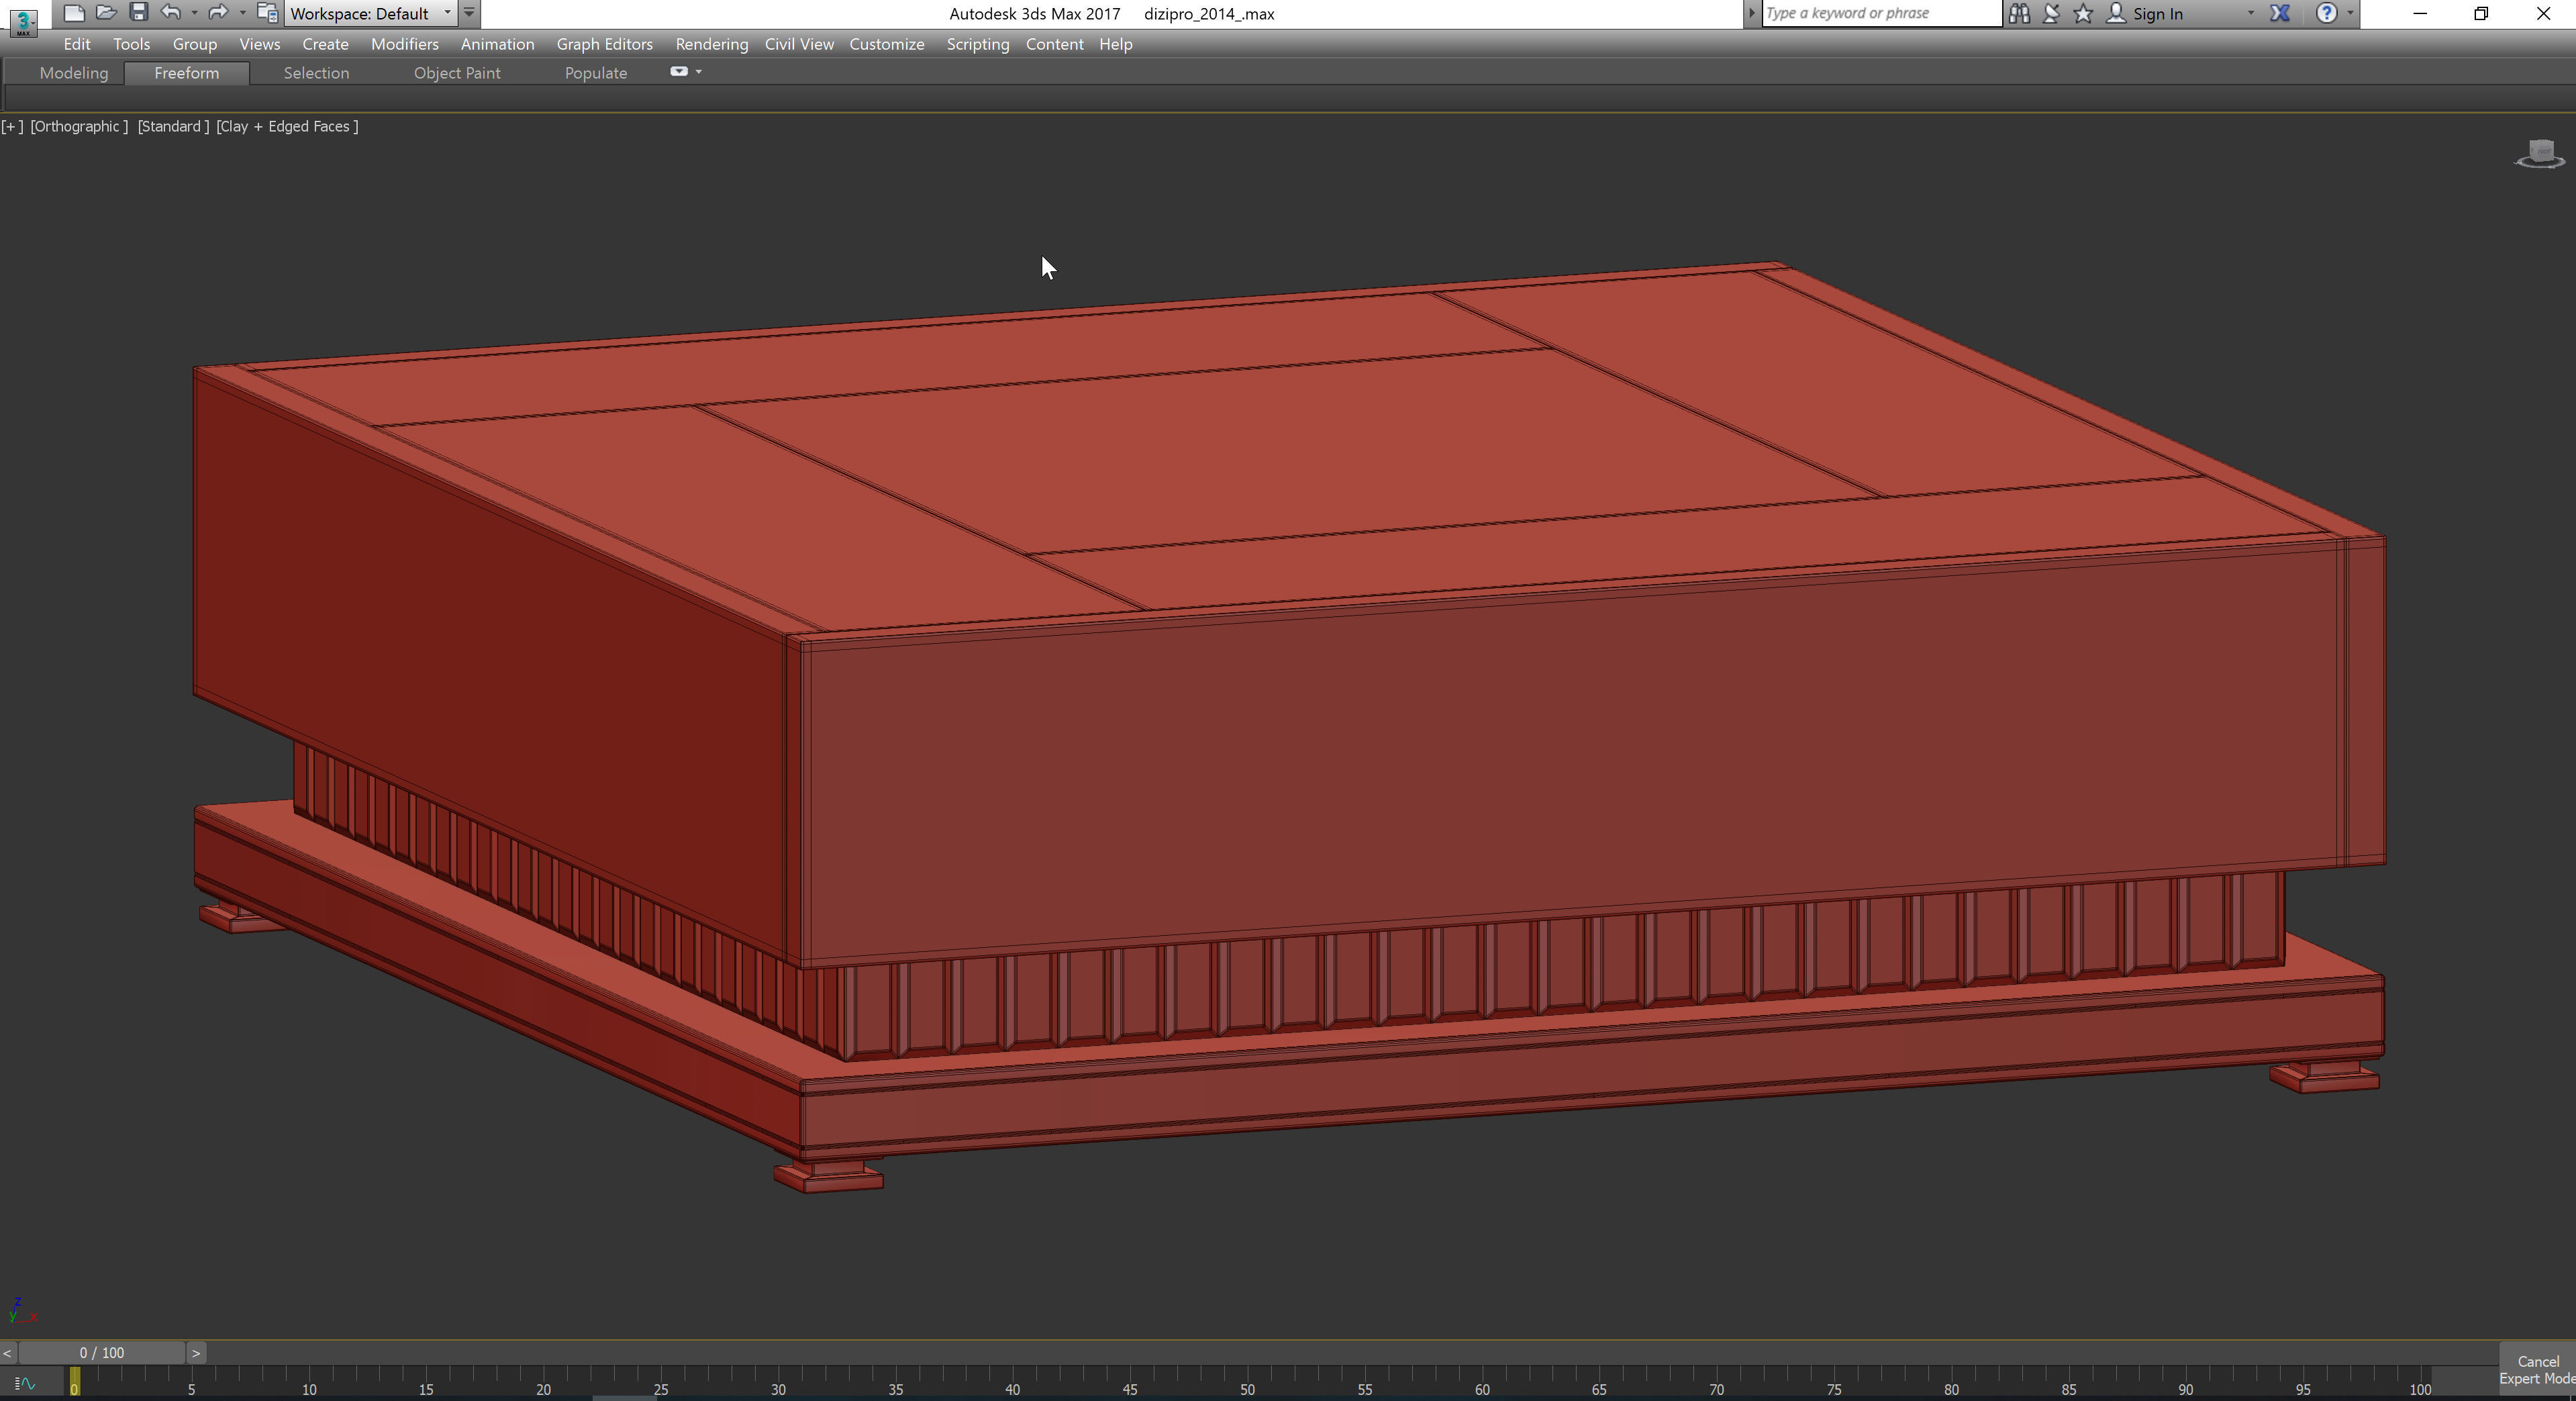Open the Redo history dropdown arrow
The image size is (2576, 1401).
pyautogui.click(x=242, y=13)
